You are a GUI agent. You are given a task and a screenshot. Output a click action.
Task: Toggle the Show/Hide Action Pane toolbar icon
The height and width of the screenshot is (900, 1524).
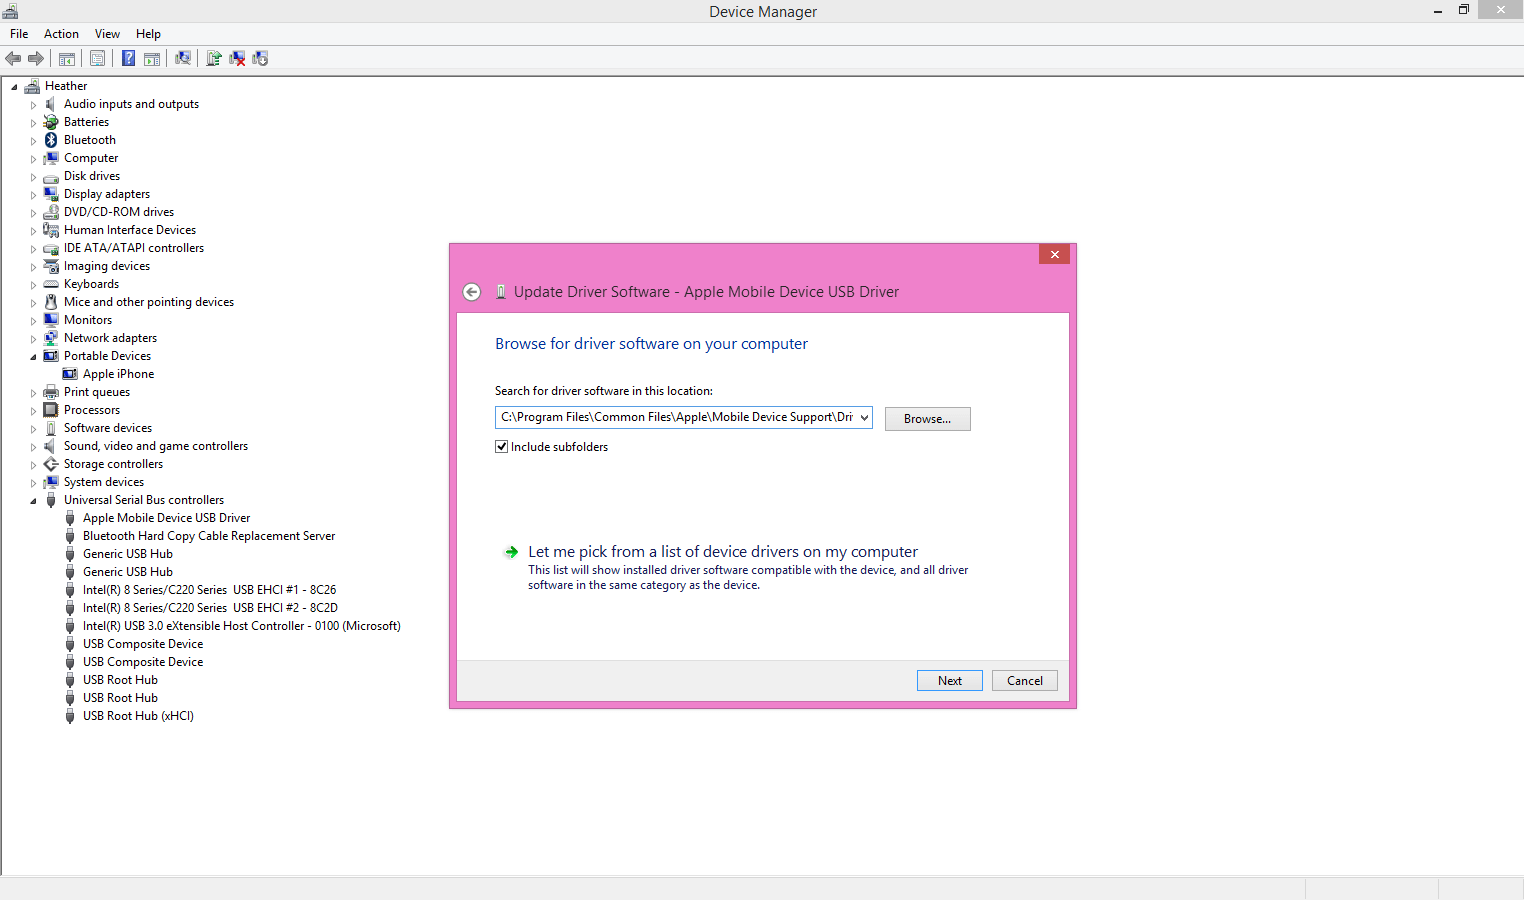tap(152, 58)
